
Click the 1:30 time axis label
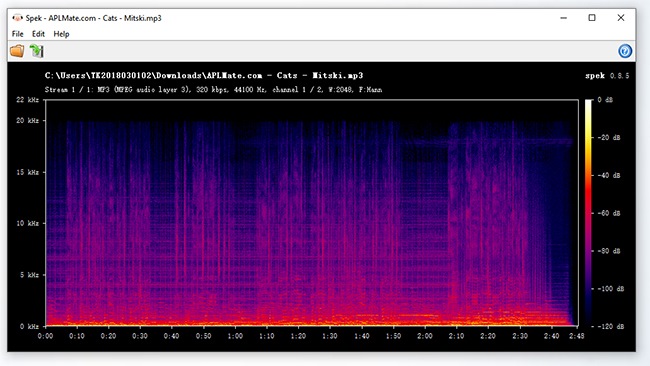click(330, 336)
